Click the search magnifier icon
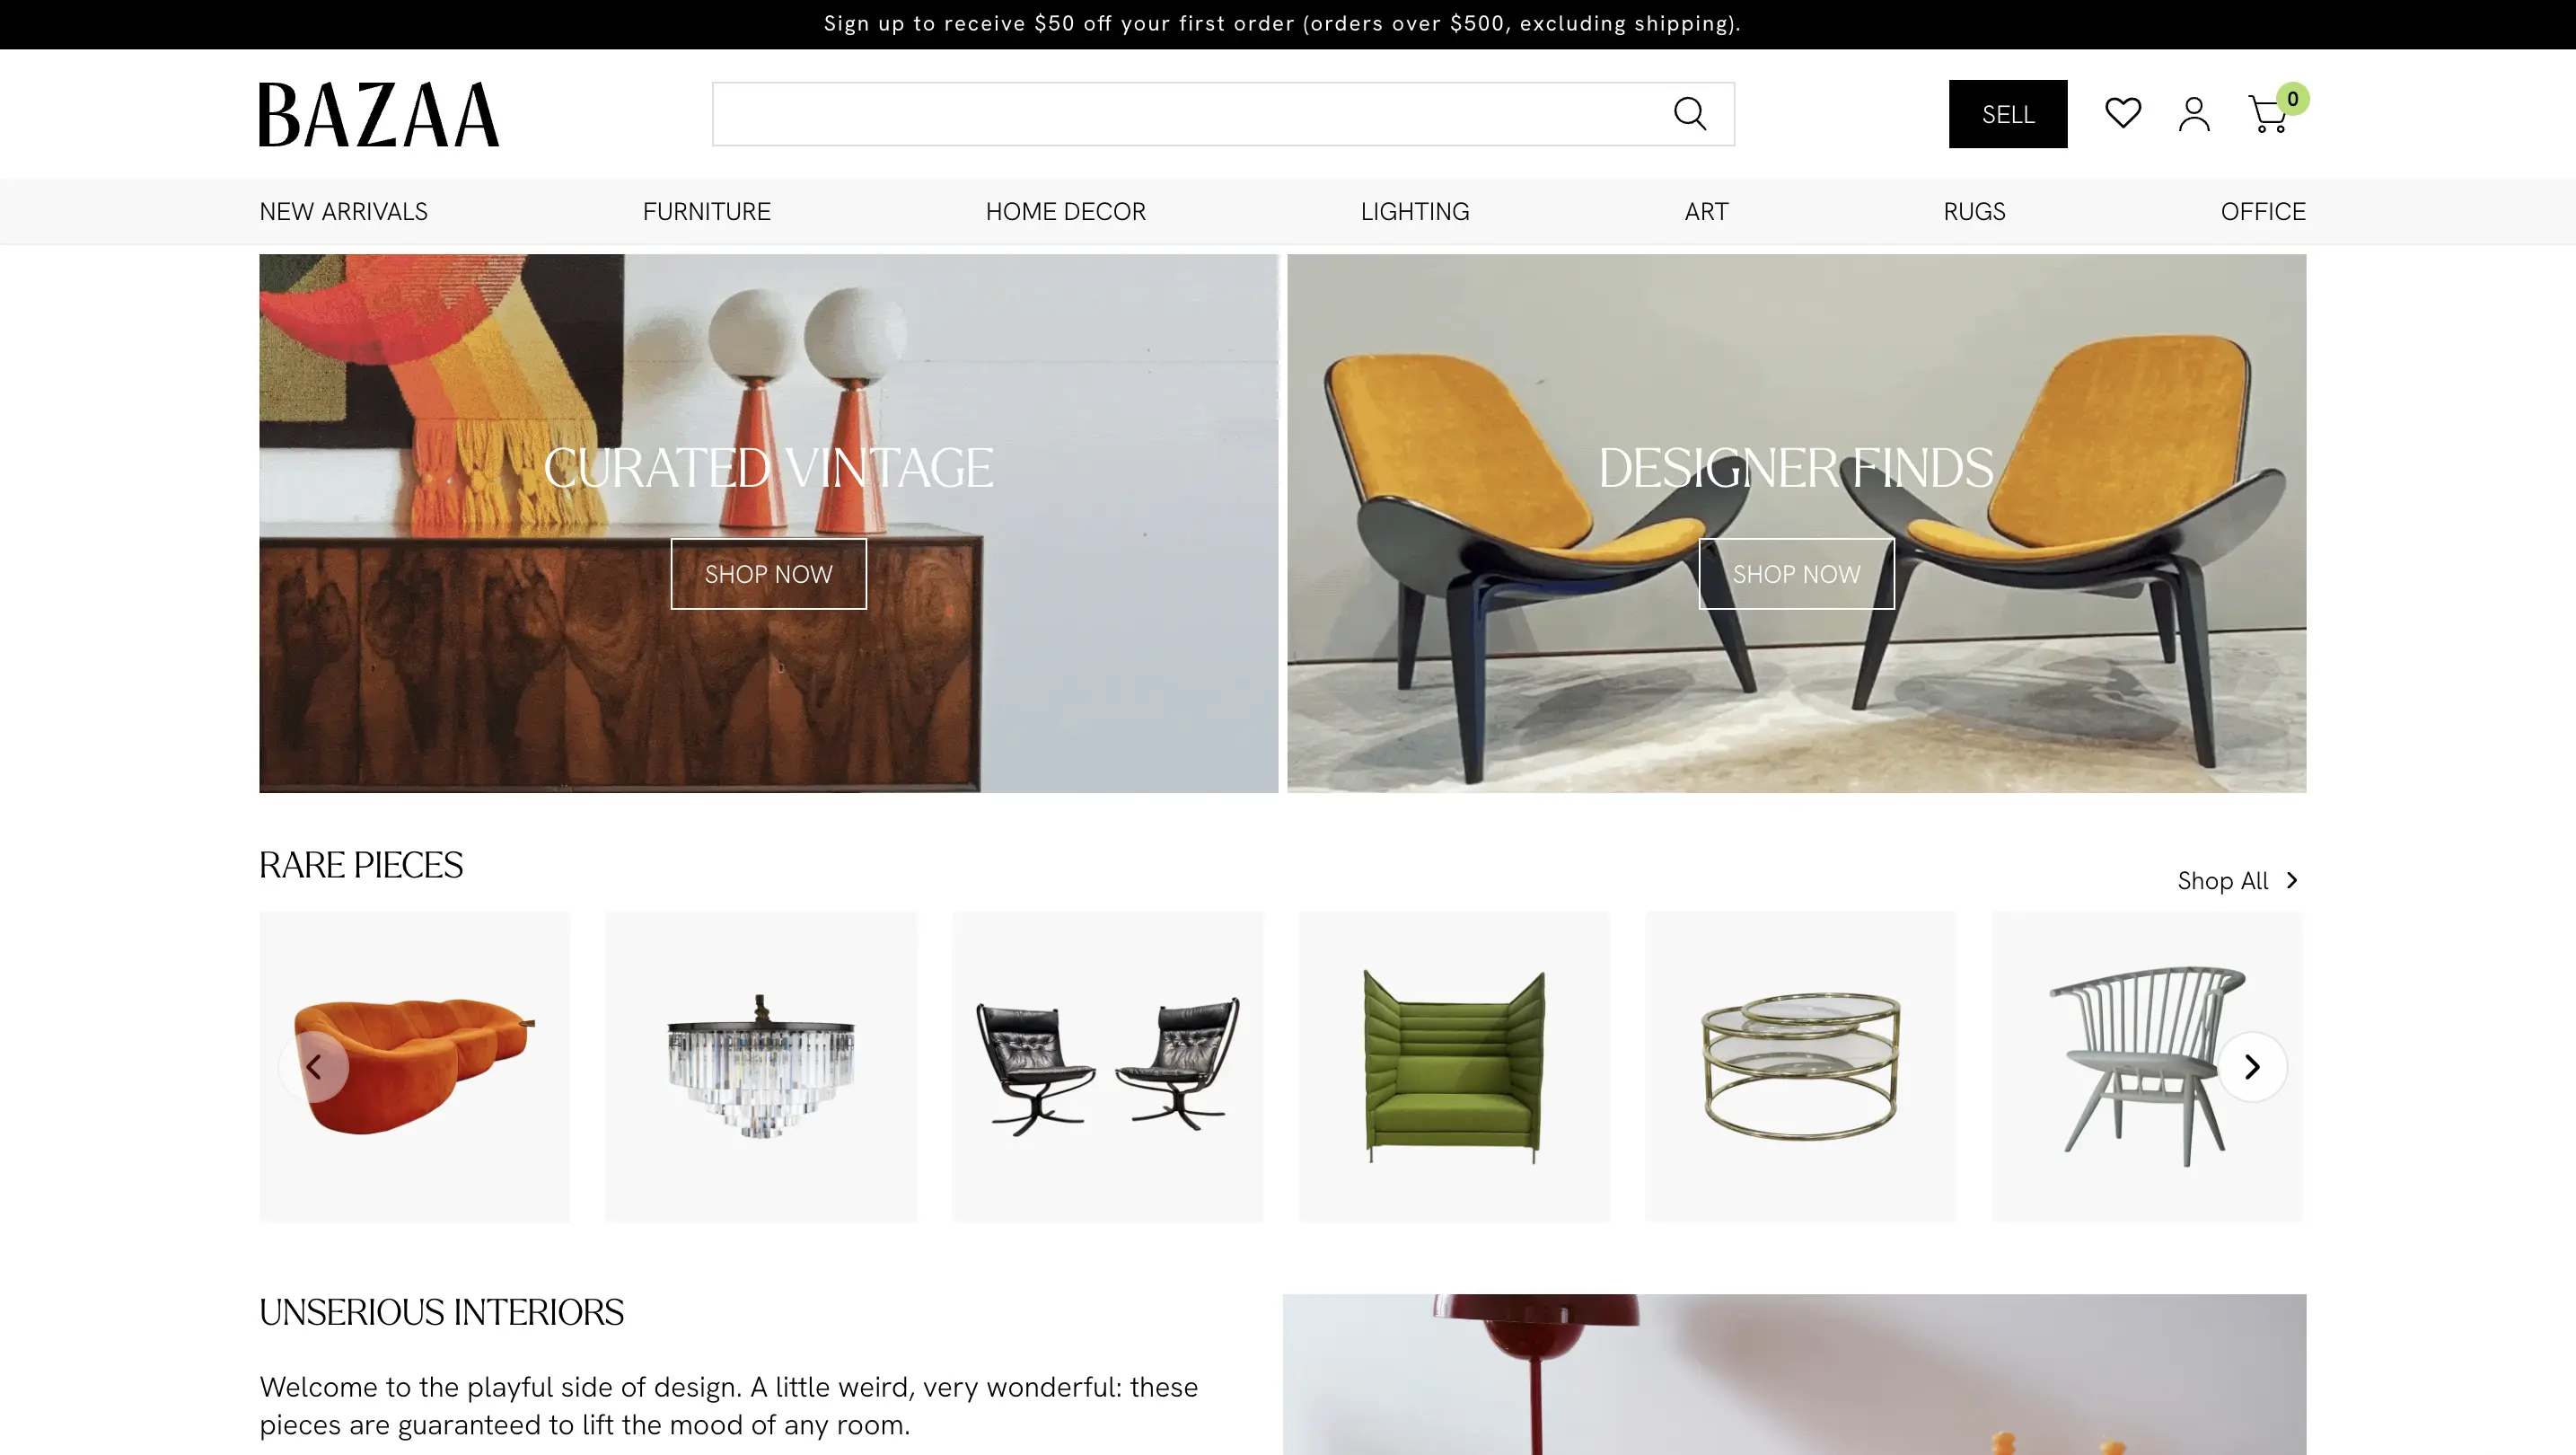The width and height of the screenshot is (2576, 1455). [x=1690, y=114]
